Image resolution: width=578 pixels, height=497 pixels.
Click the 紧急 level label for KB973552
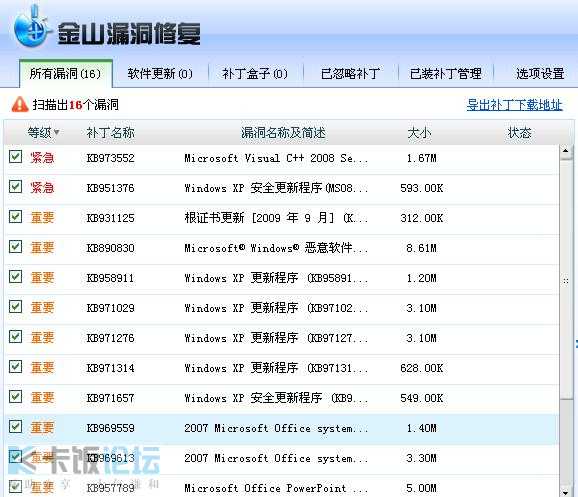pos(42,158)
